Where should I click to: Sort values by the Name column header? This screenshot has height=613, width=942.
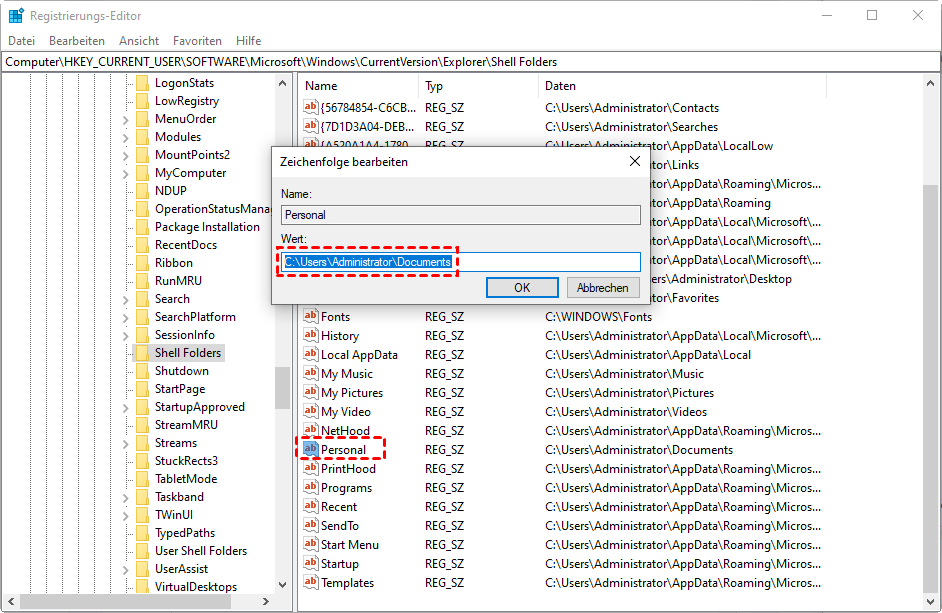pyautogui.click(x=358, y=86)
